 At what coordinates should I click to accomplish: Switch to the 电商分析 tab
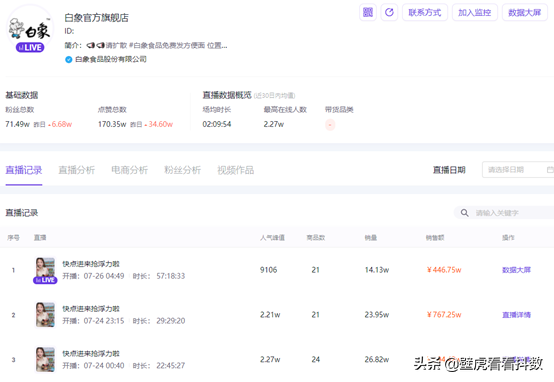tap(130, 170)
